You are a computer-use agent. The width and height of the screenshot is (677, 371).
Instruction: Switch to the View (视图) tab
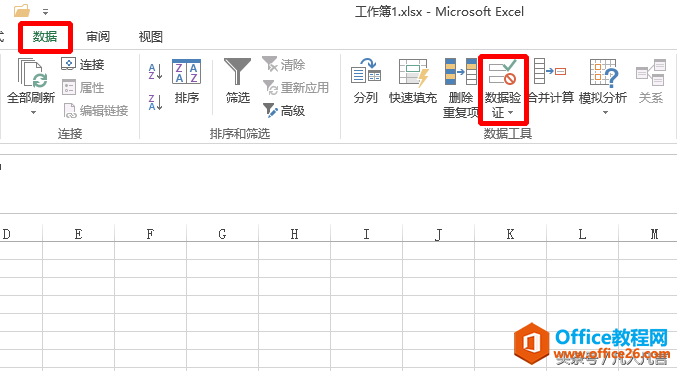click(150, 37)
